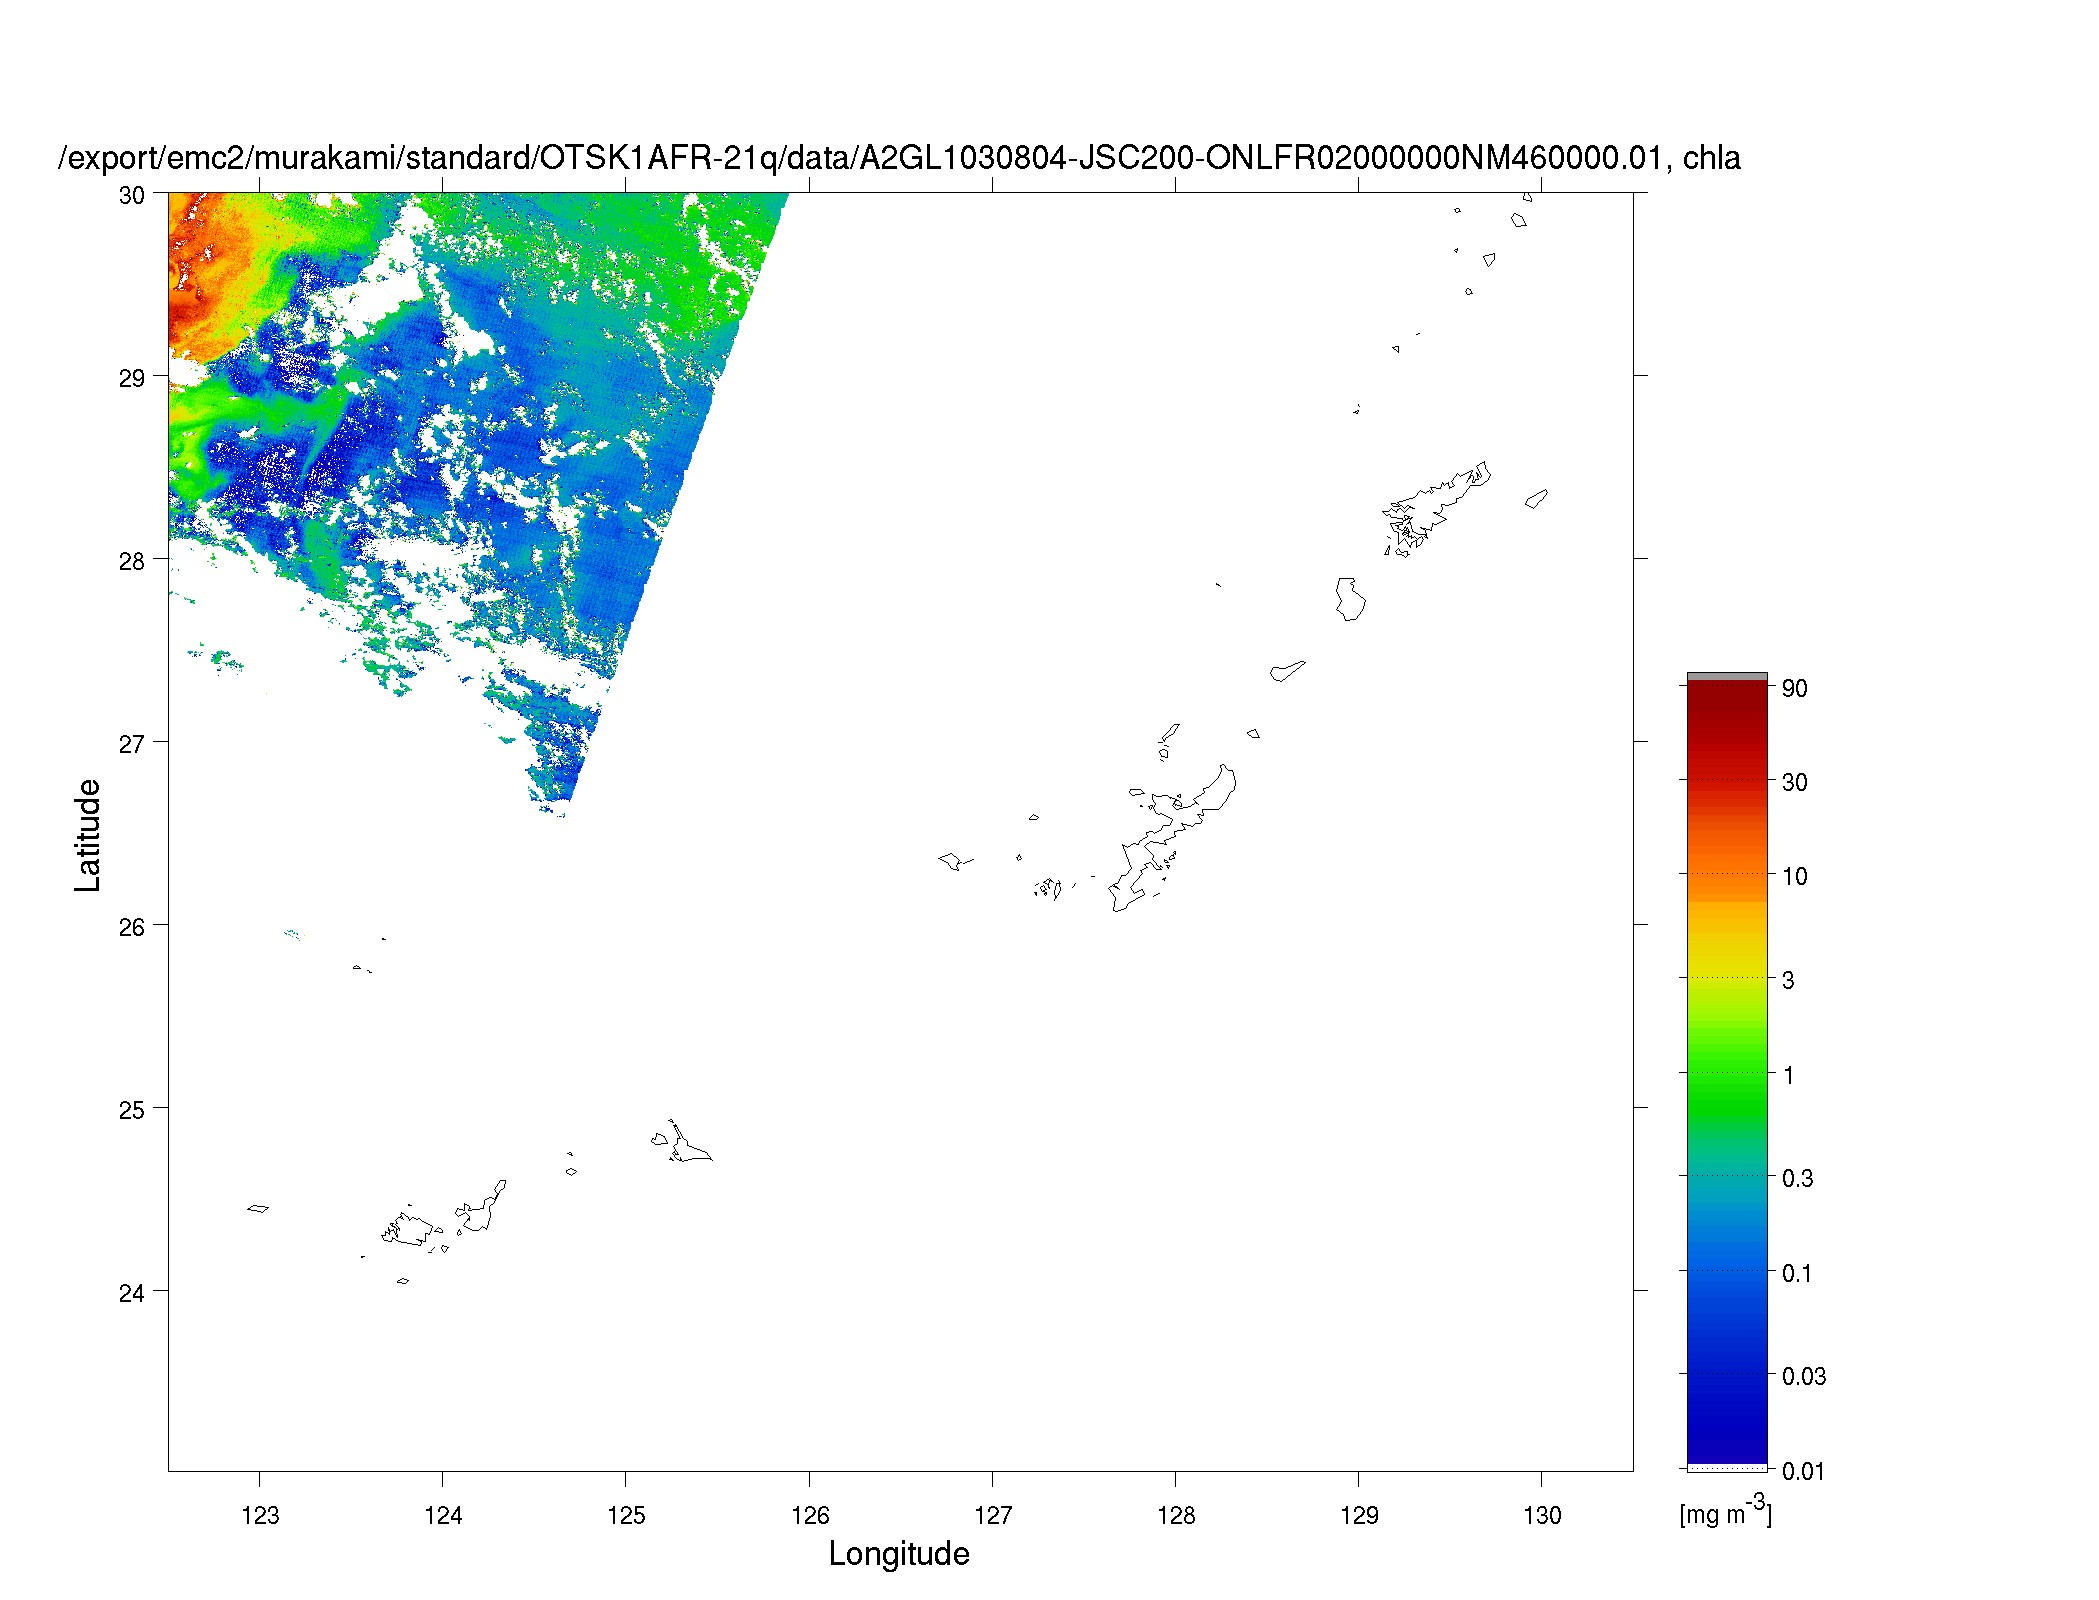Click the 'Longitude' axis label

tap(899, 1553)
